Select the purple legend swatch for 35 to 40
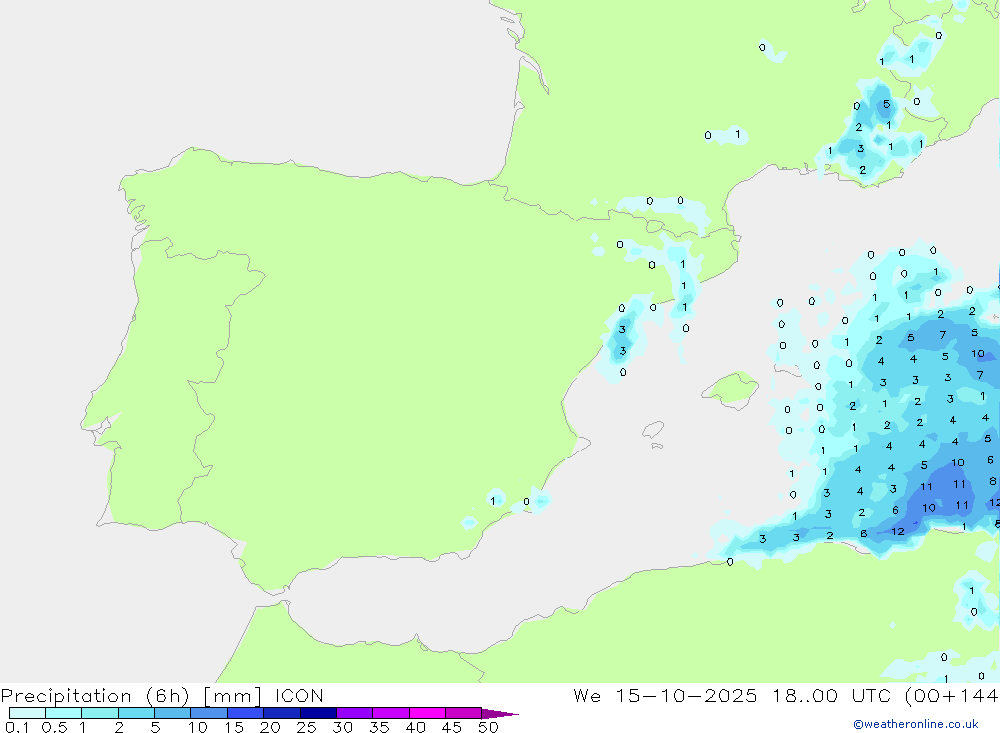This screenshot has height=733, width=1000. coord(391,713)
